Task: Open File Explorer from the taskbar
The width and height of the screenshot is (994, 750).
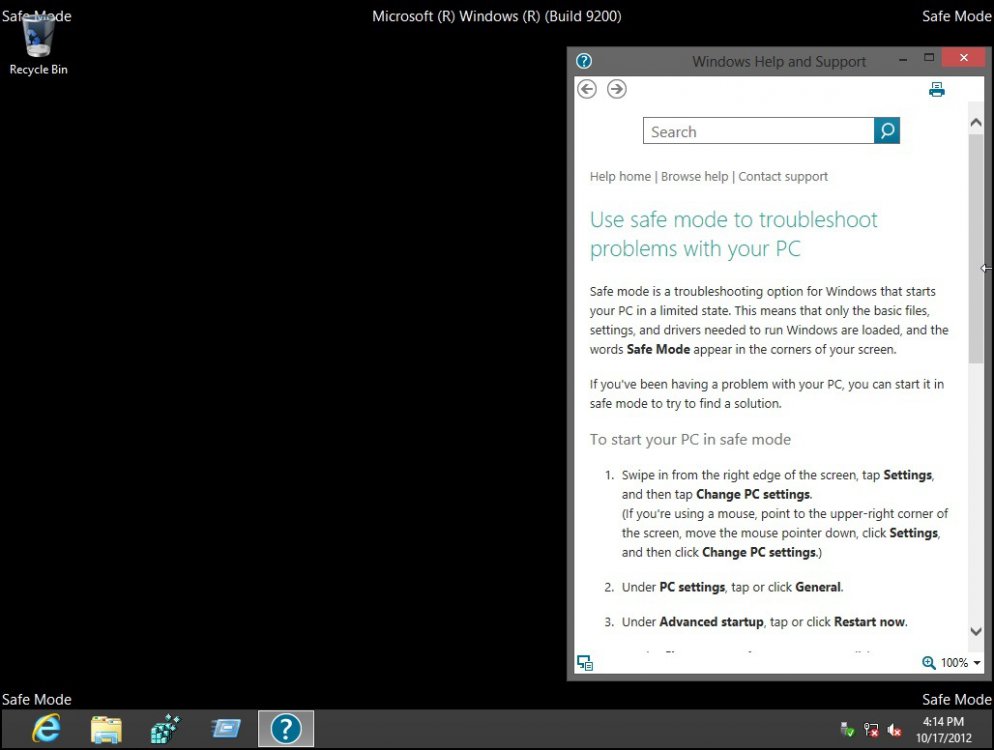Action: 106,729
